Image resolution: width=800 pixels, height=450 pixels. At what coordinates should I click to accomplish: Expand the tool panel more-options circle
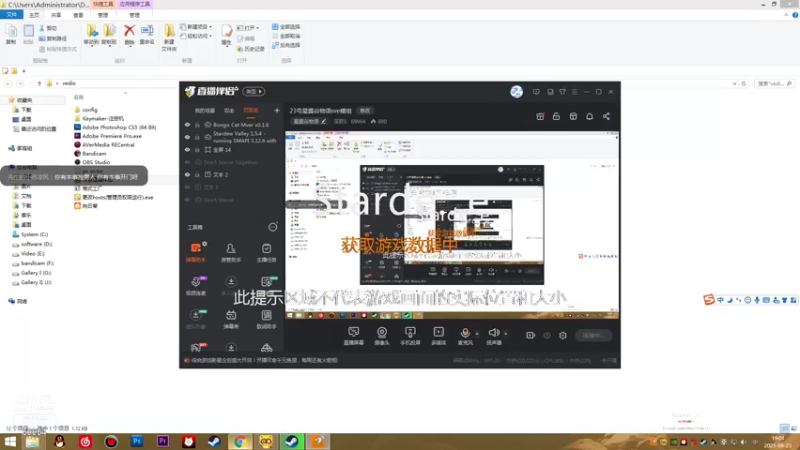tap(273, 227)
